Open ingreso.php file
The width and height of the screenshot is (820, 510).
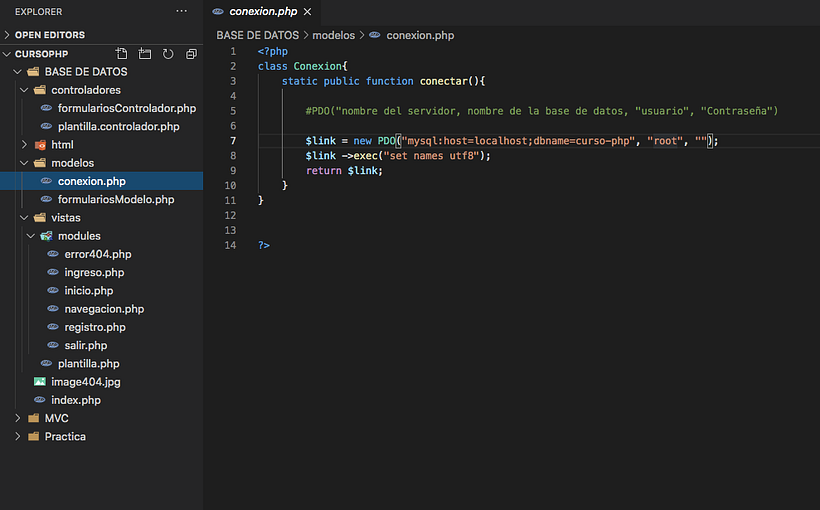(x=101, y=273)
